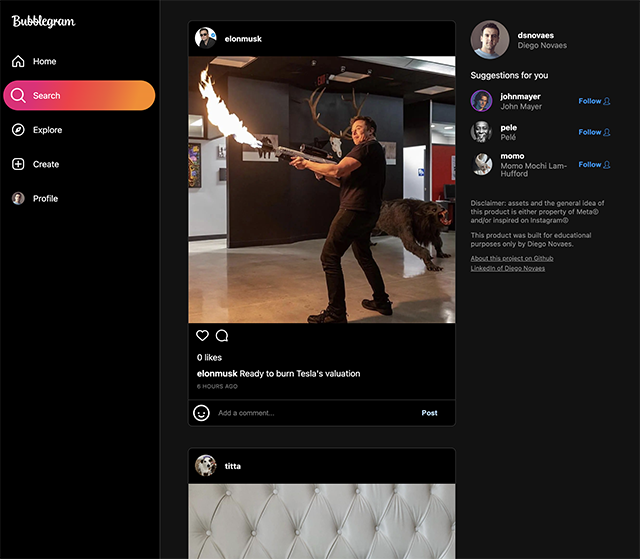Click the Home house icon
The width and height of the screenshot is (640, 559).
18,61
